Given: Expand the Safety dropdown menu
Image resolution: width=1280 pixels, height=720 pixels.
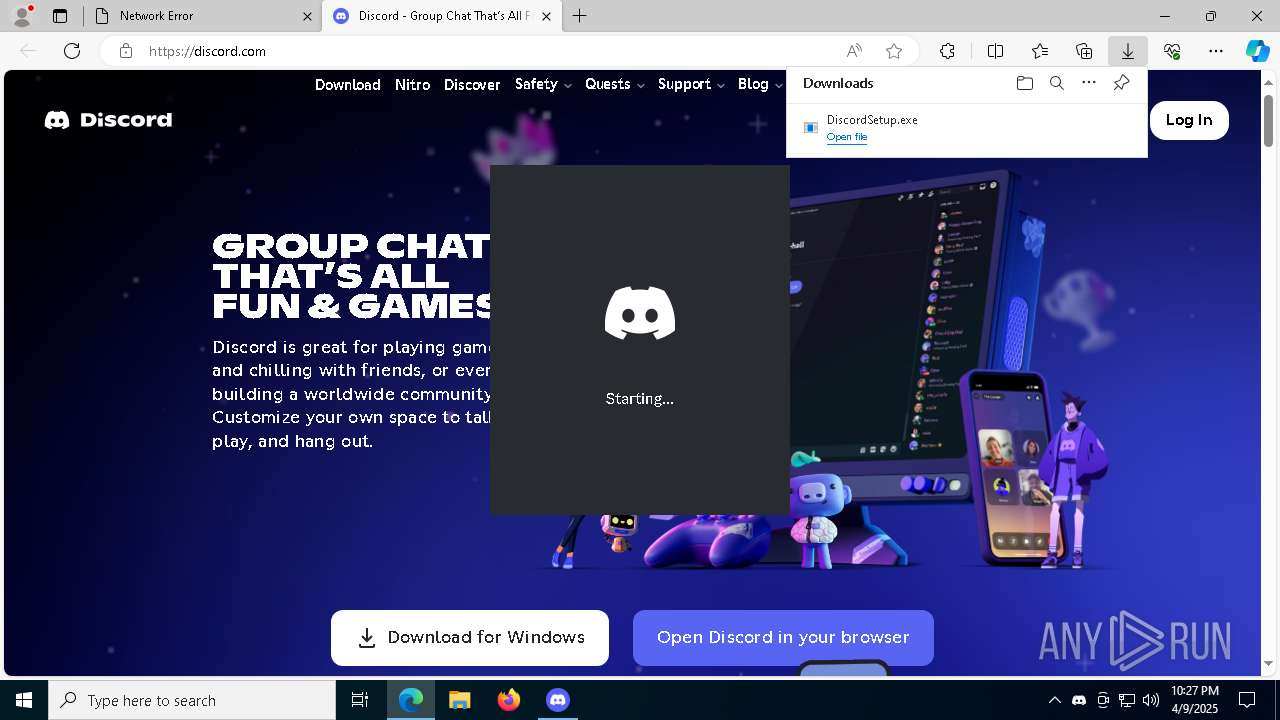Looking at the screenshot, I should pos(543,85).
